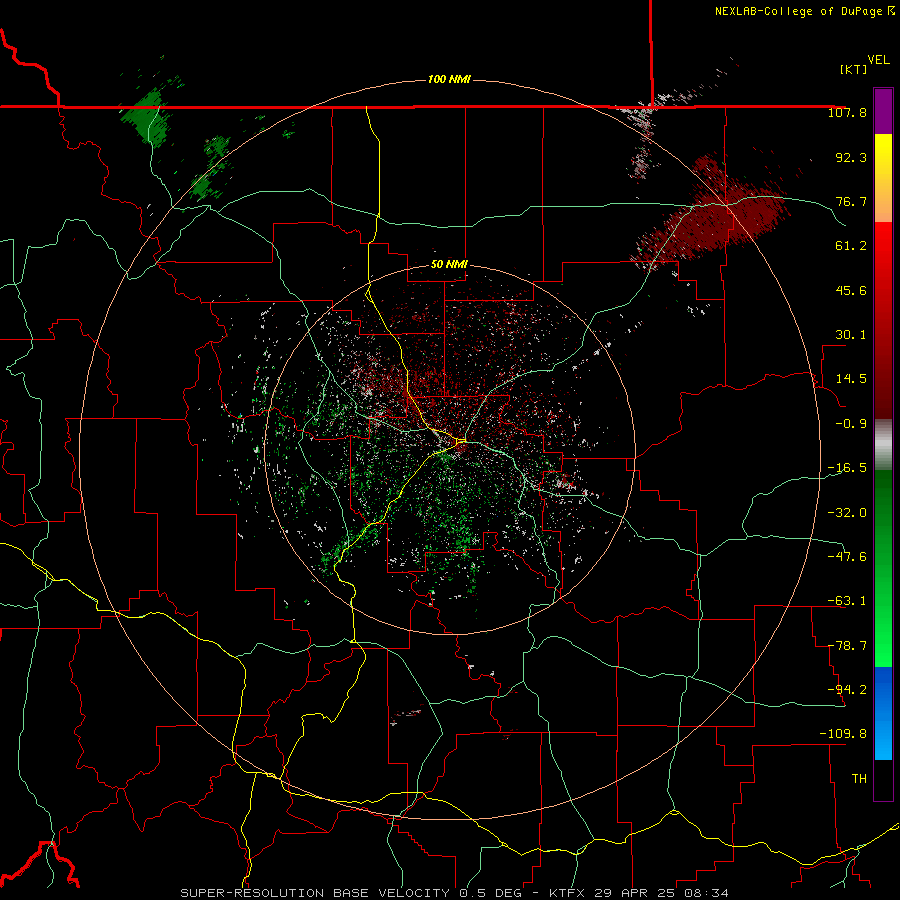Select the 45.6 legend value
The image size is (900, 900).
[x=851, y=290]
